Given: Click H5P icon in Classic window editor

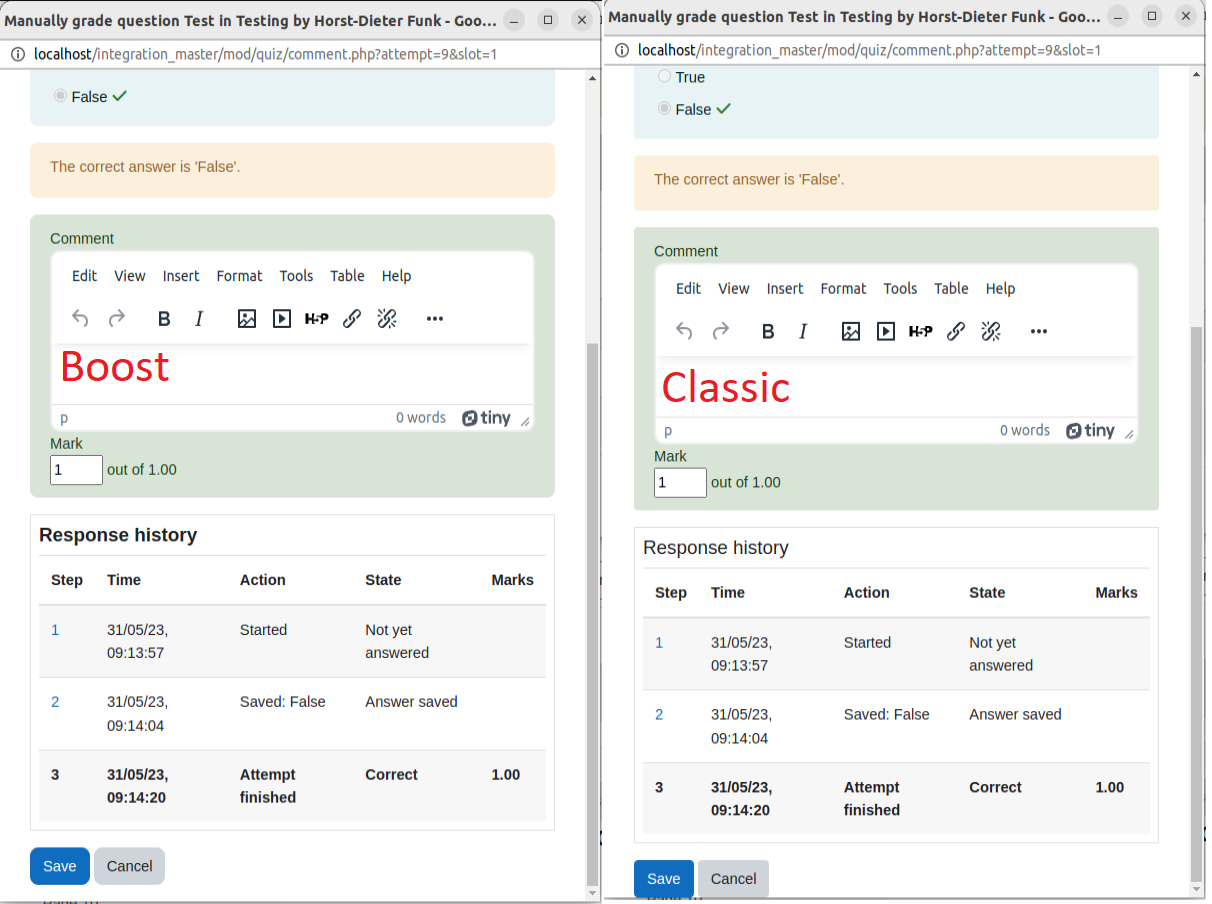Looking at the screenshot, I should click(x=921, y=332).
